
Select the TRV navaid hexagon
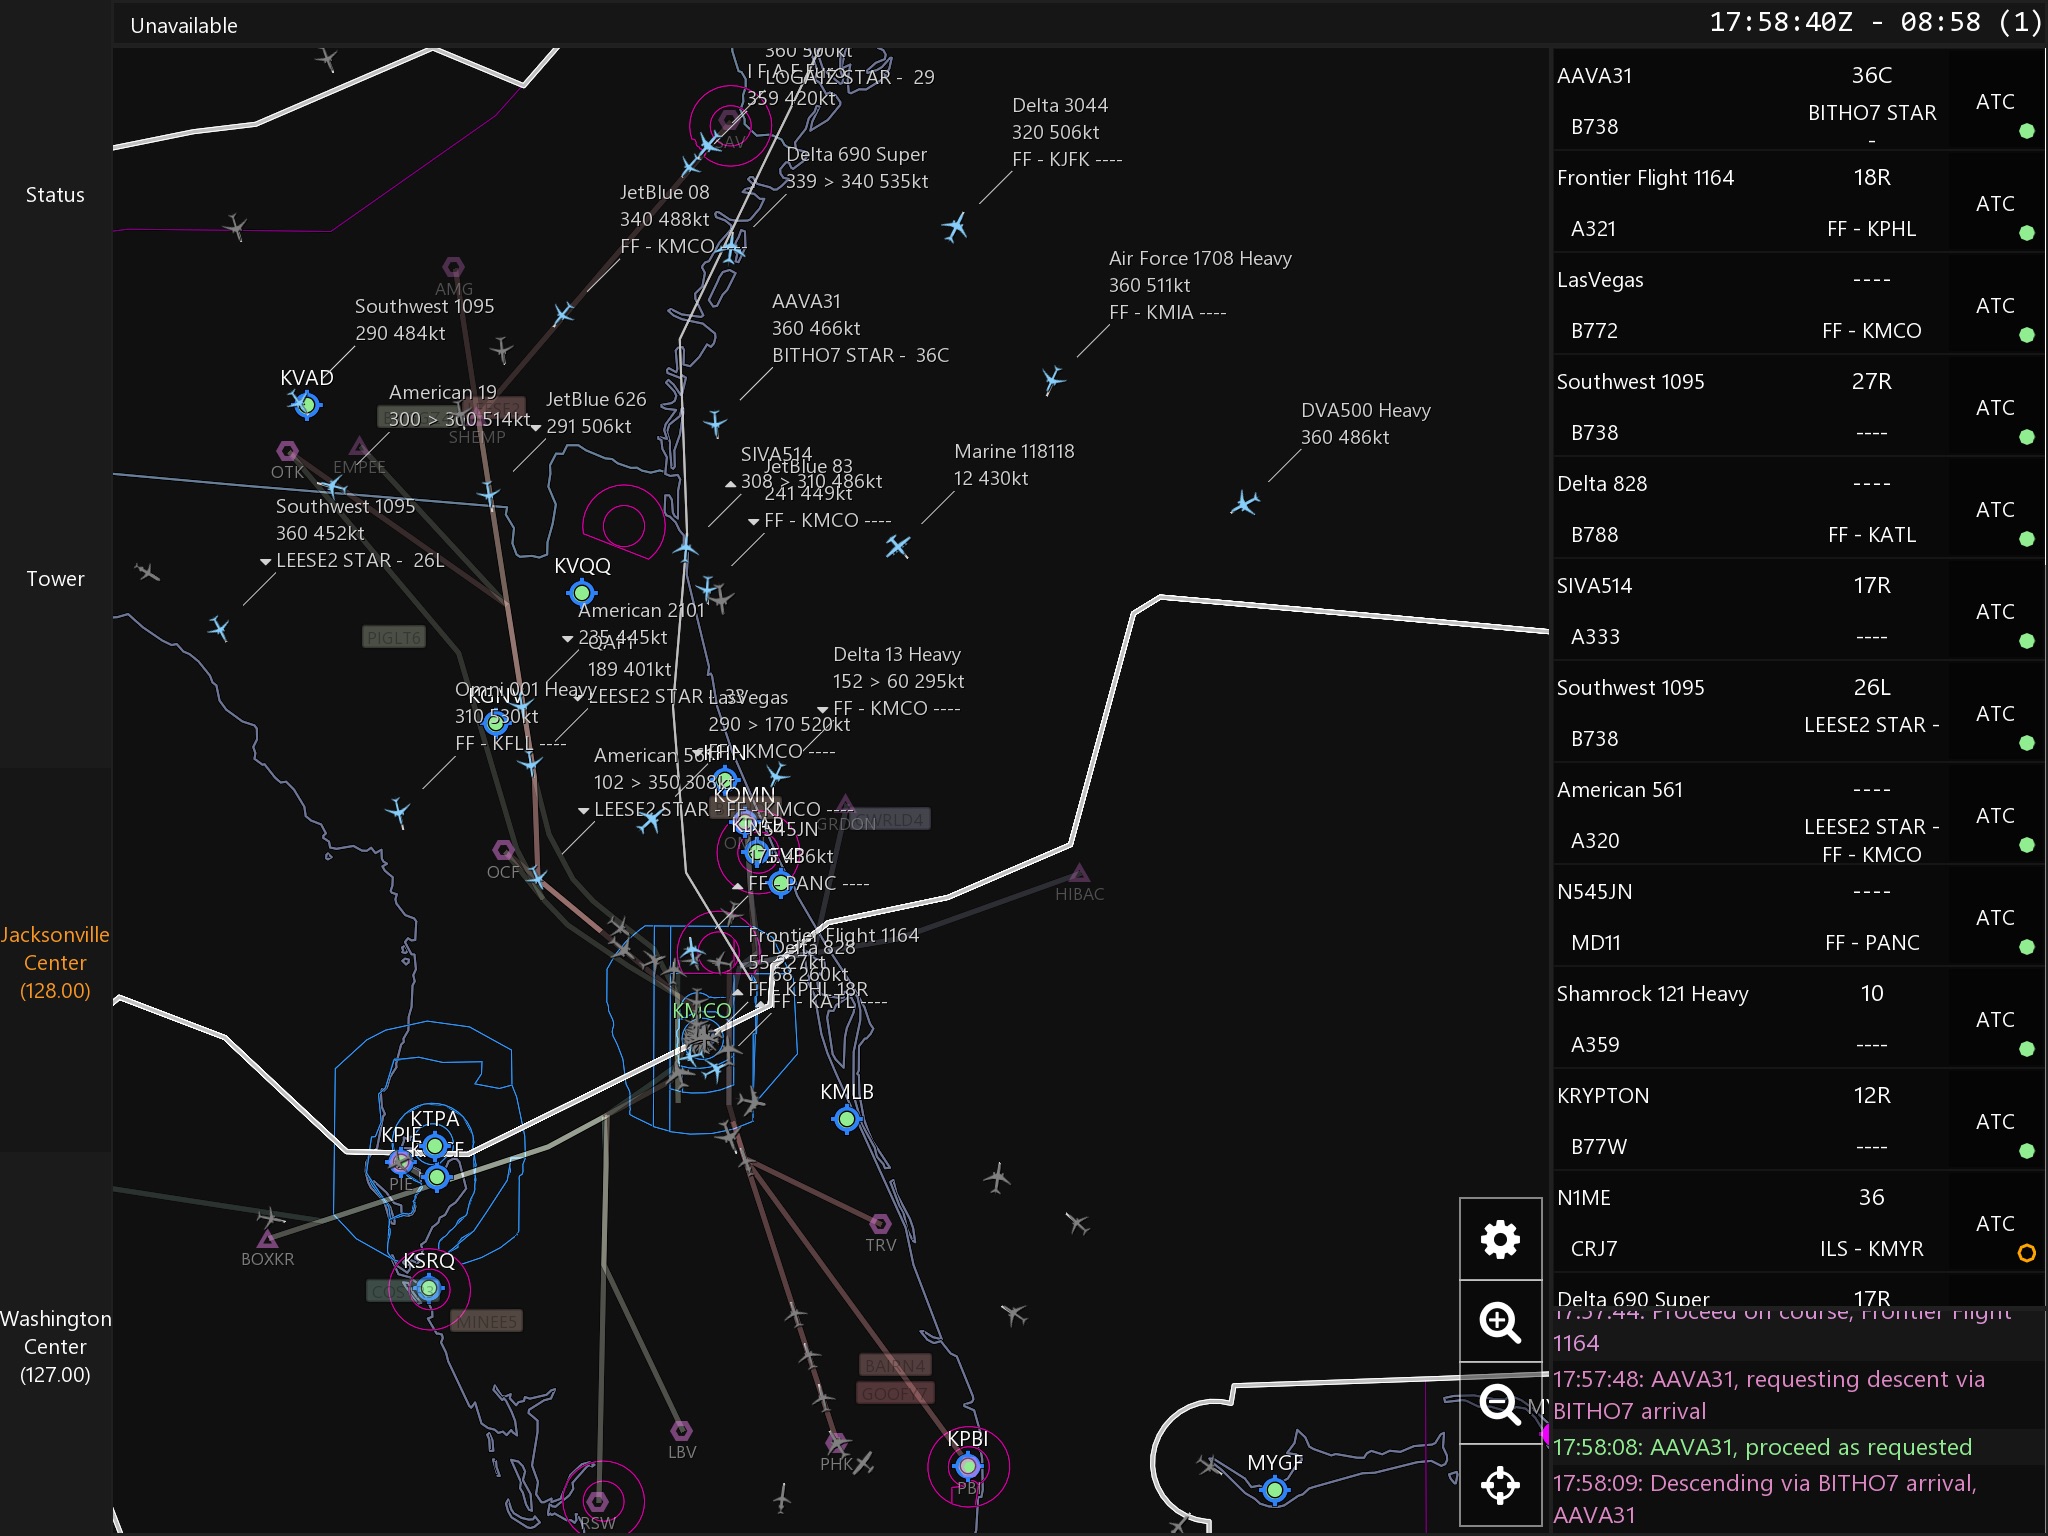click(880, 1224)
